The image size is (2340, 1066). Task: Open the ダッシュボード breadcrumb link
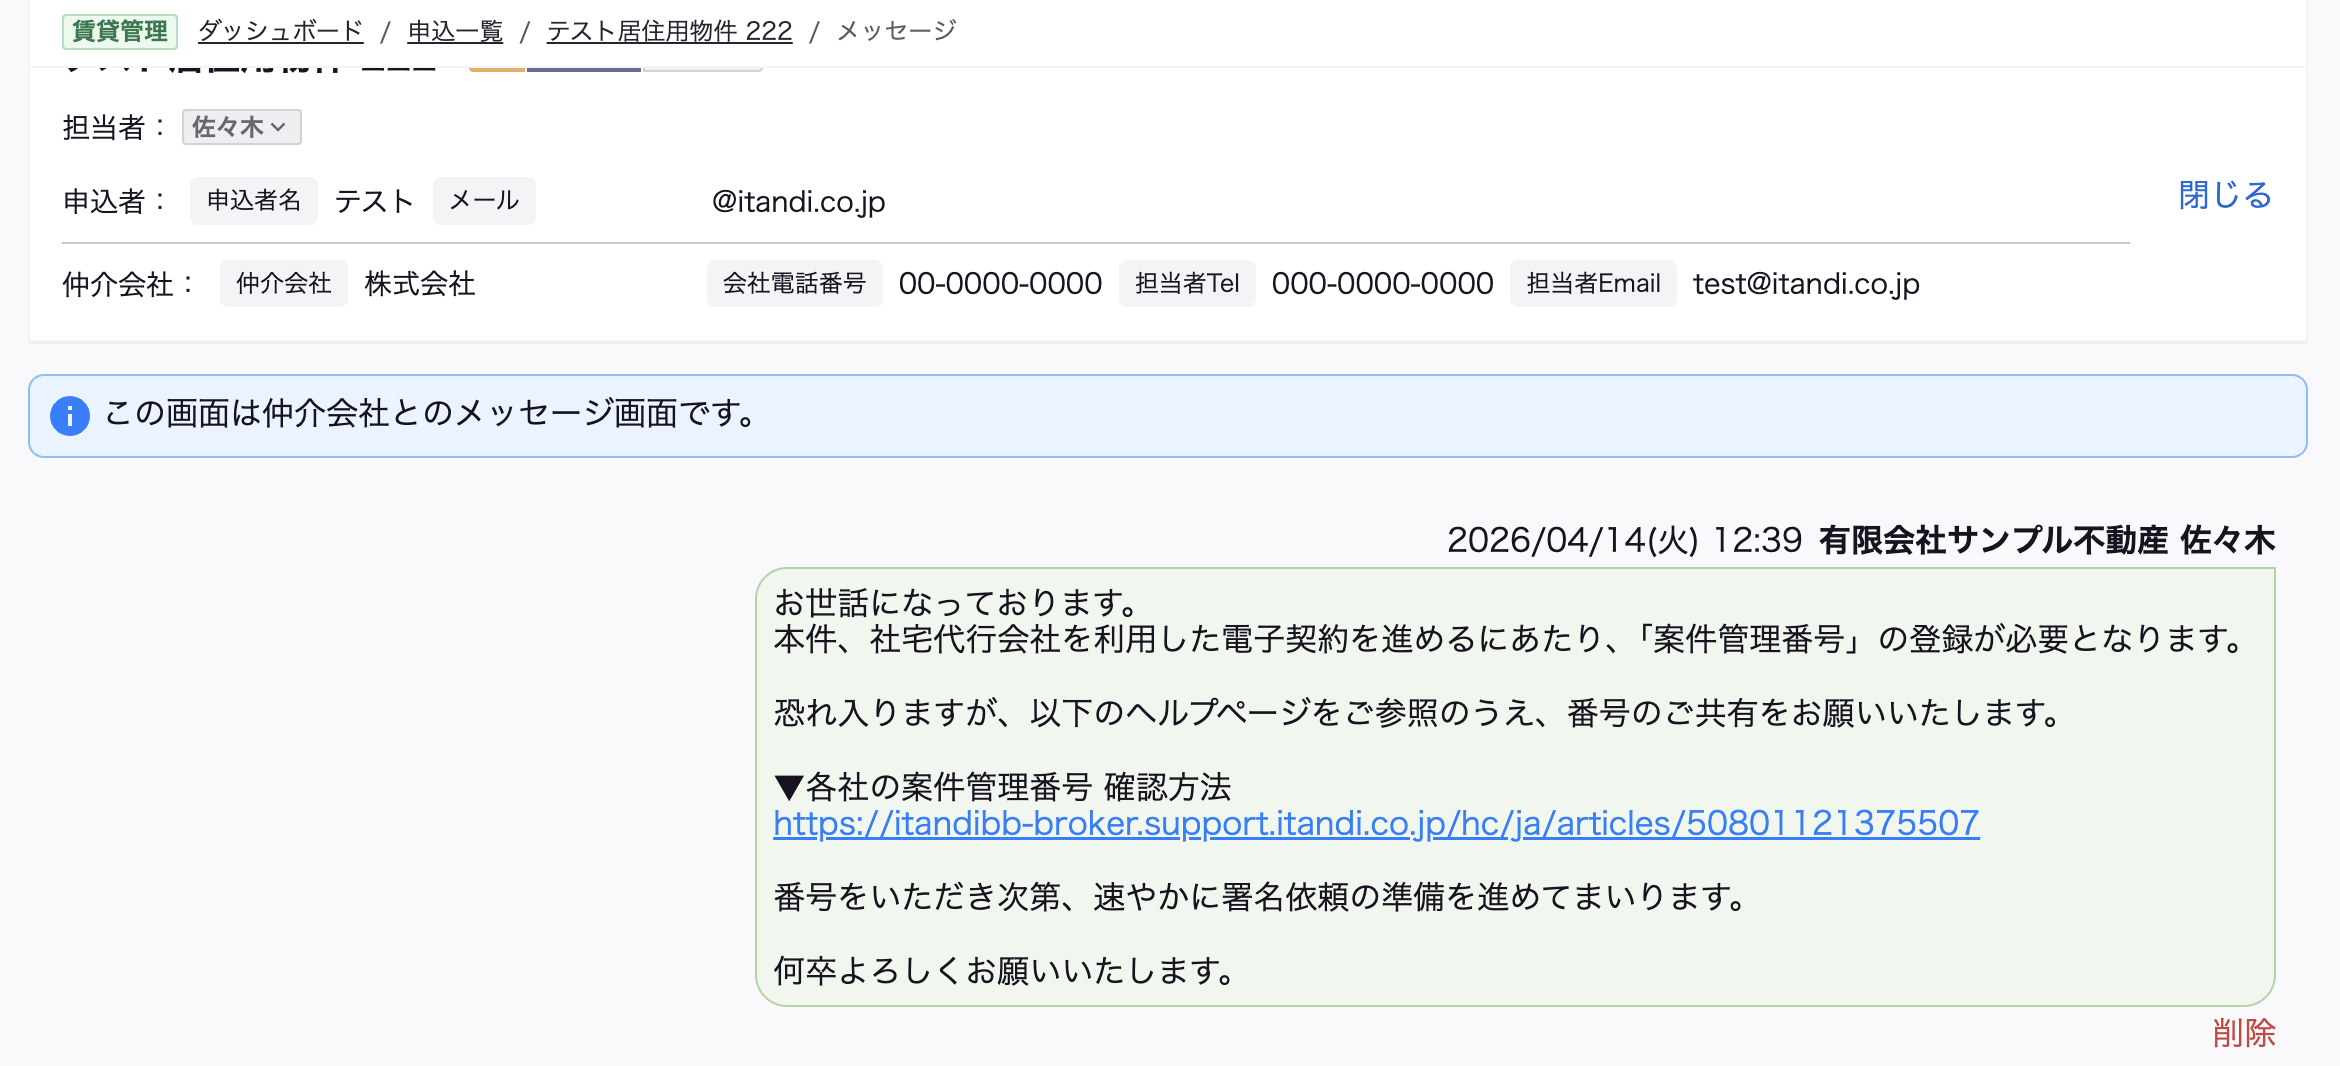[x=280, y=31]
